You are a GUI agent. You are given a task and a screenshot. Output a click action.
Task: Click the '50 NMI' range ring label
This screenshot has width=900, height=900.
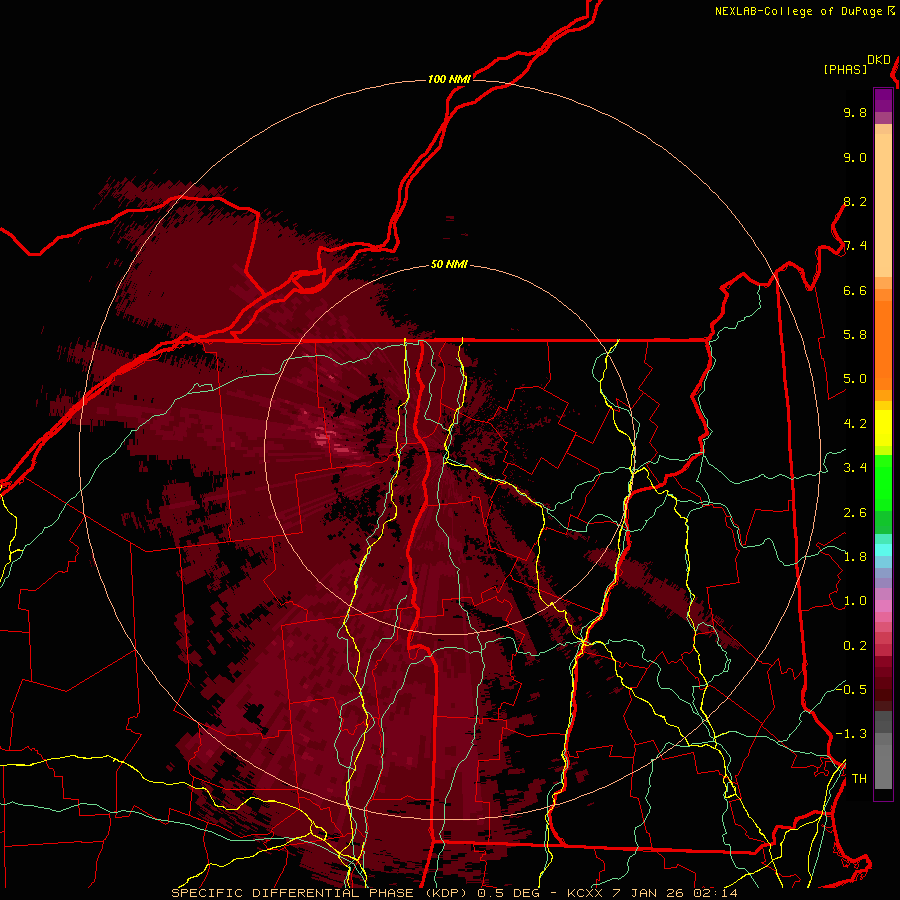point(449,265)
